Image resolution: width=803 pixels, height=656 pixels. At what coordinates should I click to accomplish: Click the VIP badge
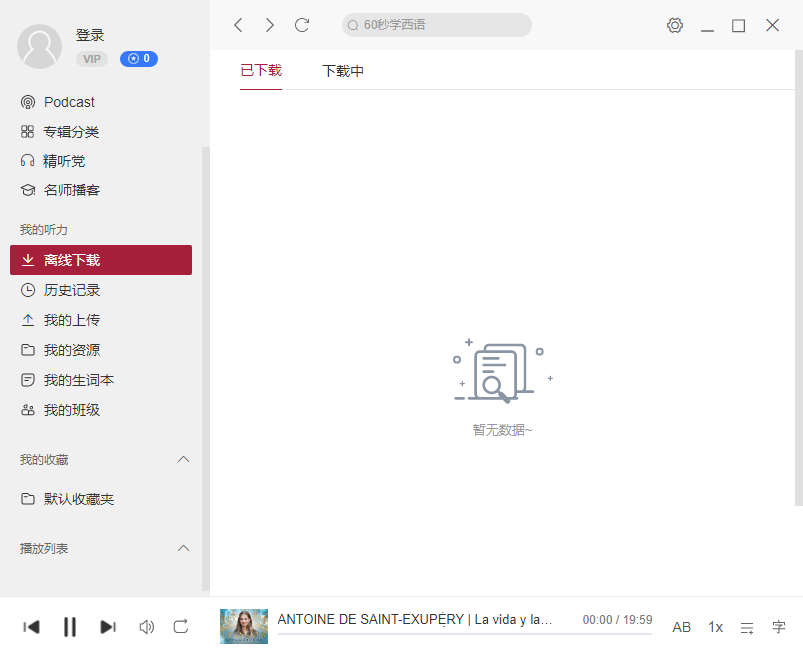pos(92,59)
